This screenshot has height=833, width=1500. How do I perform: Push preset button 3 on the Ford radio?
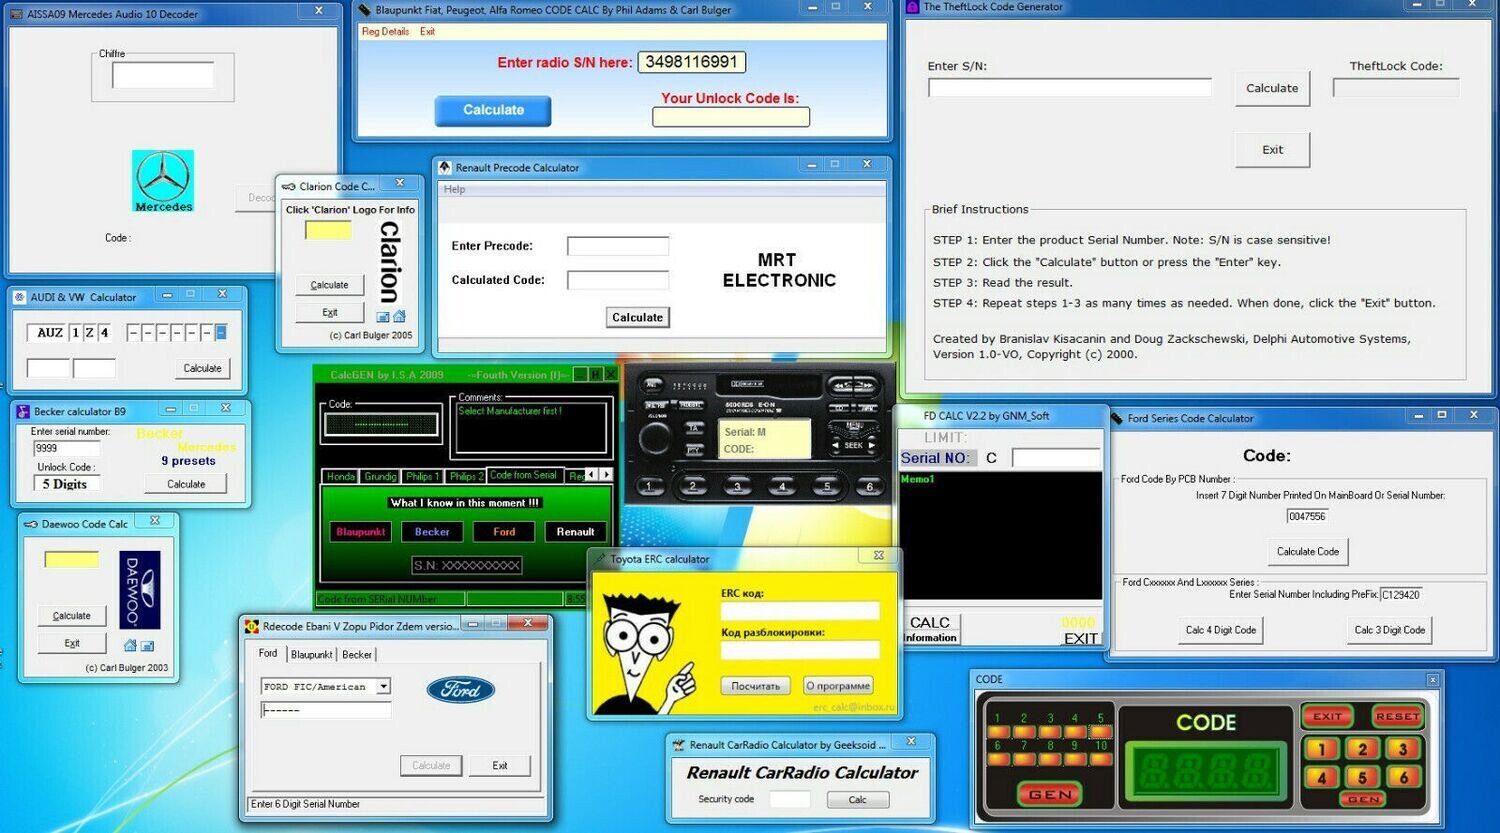[x=737, y=487]
